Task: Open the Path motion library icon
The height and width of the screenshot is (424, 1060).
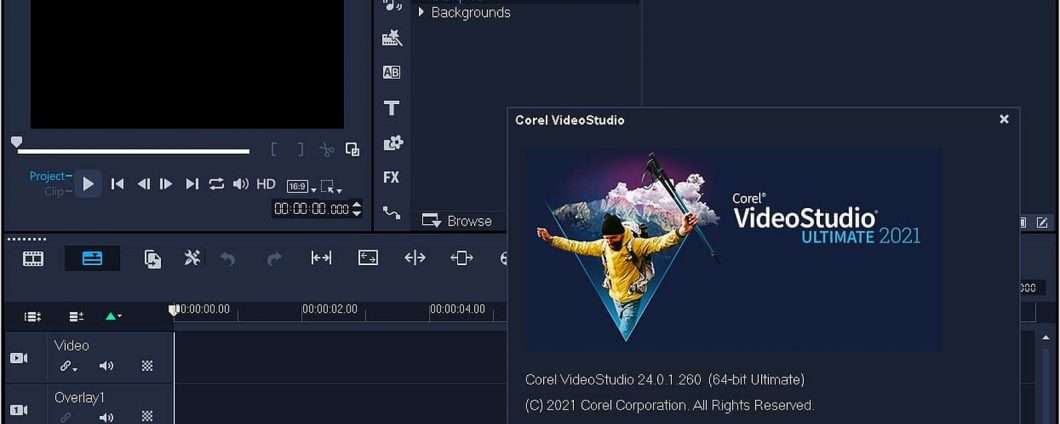Action: point(391,212)
